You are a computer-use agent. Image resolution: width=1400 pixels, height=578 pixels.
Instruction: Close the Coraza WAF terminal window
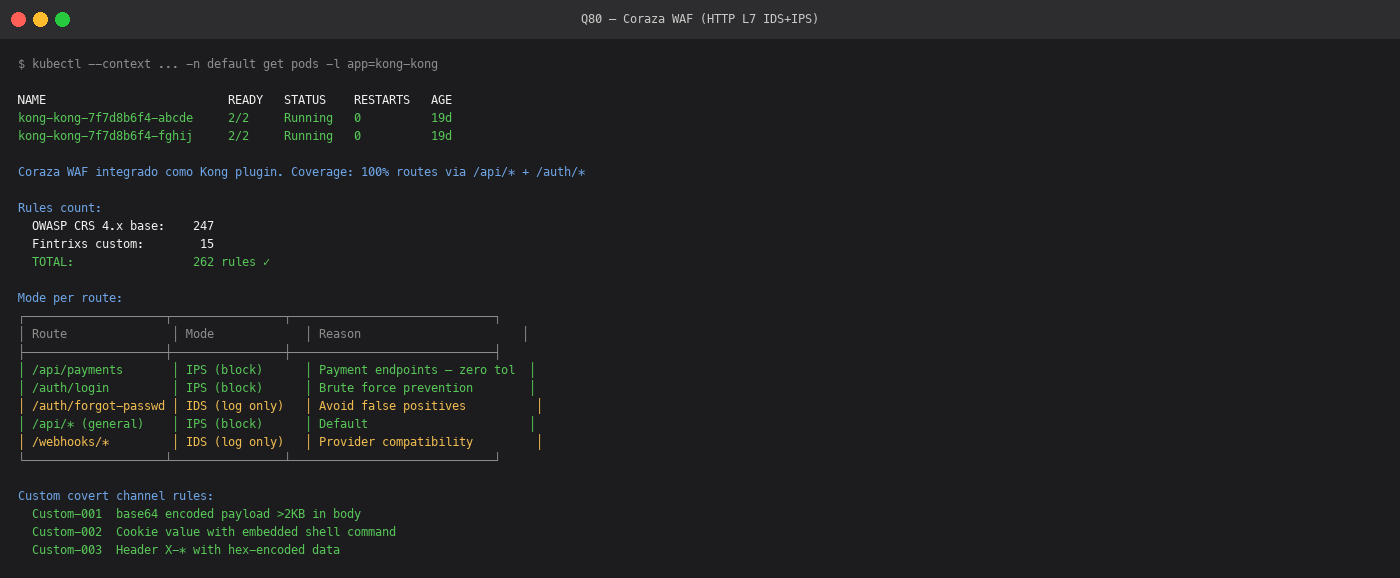[18, 19]
